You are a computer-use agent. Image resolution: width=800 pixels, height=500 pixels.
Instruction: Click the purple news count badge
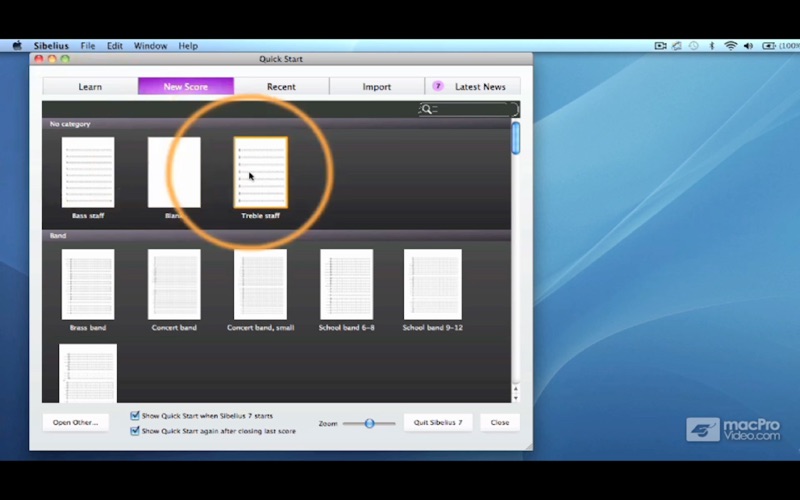[438, 86]
